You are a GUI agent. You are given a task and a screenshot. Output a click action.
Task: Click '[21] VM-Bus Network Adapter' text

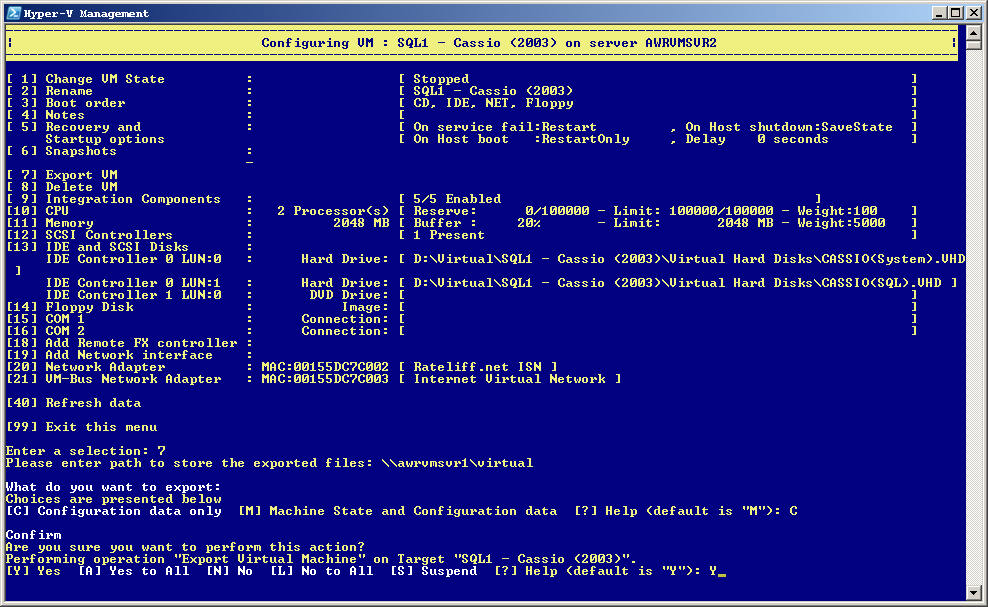point(113,378)
